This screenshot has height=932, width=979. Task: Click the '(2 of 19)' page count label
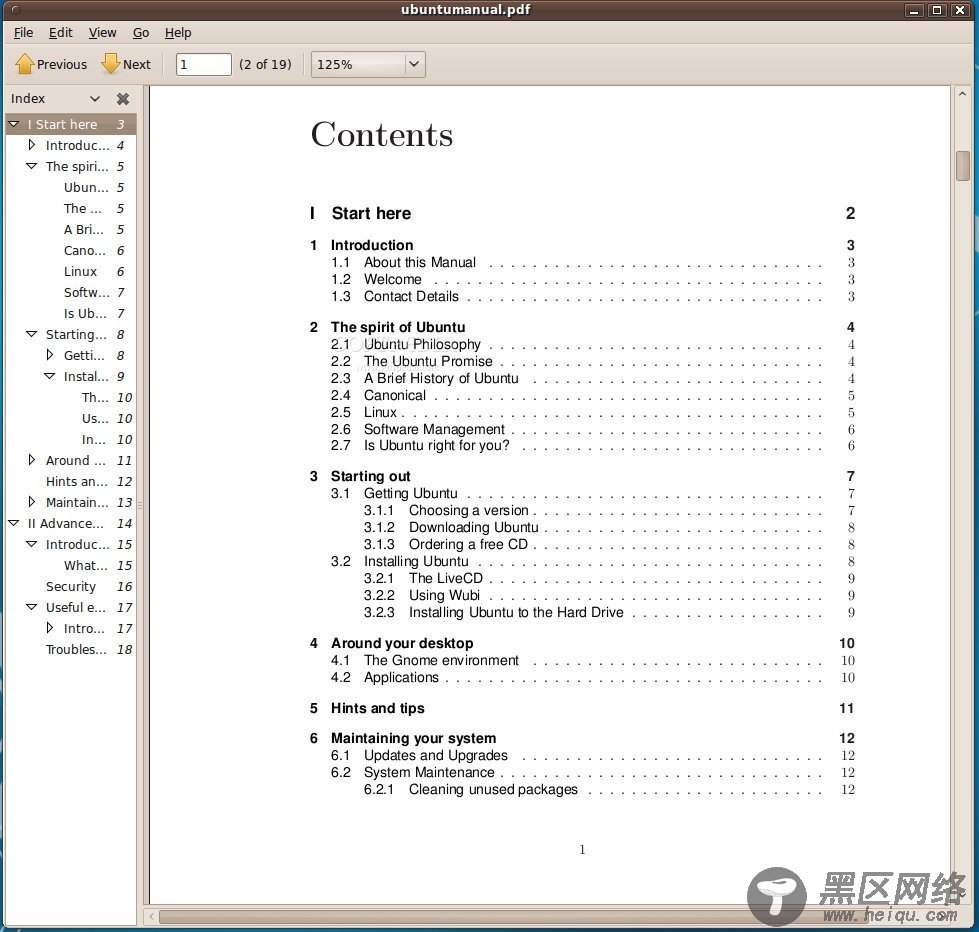point(265,64)
